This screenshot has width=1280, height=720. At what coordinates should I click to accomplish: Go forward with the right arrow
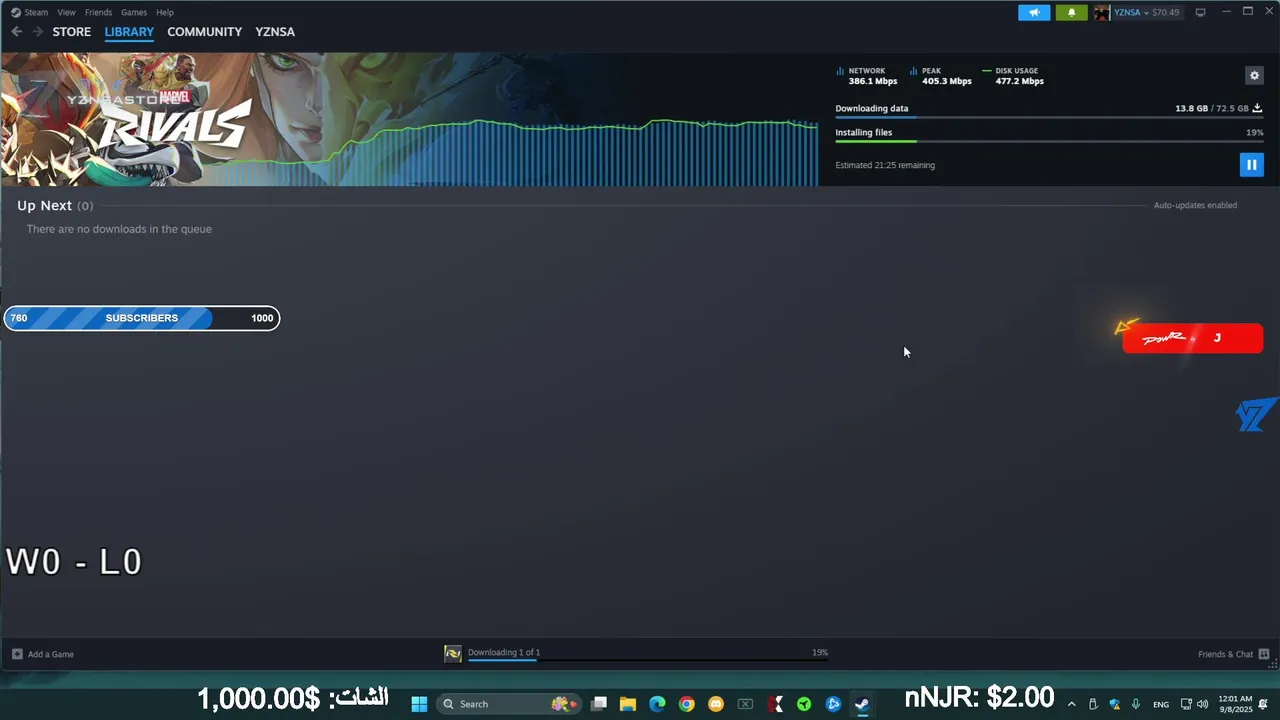point(38,32)
